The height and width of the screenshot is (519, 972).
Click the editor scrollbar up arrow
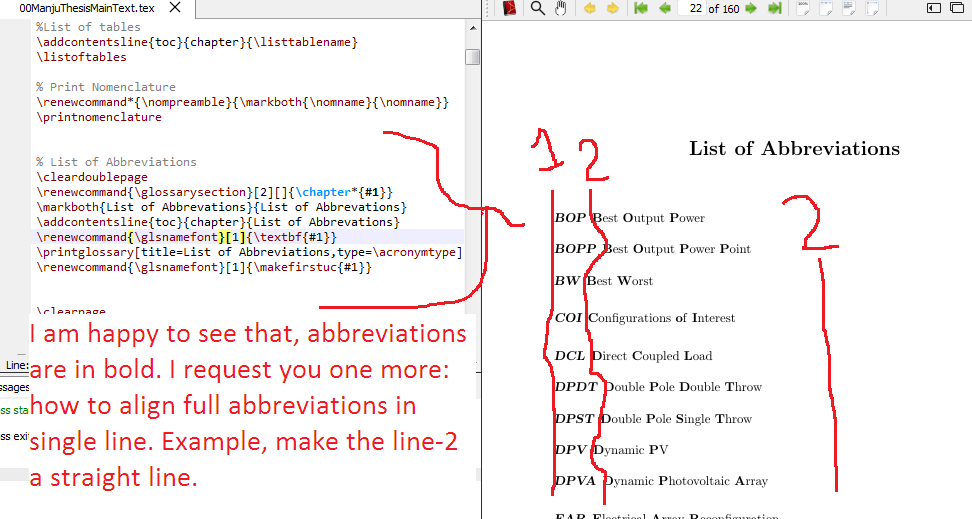click(473, 28)
